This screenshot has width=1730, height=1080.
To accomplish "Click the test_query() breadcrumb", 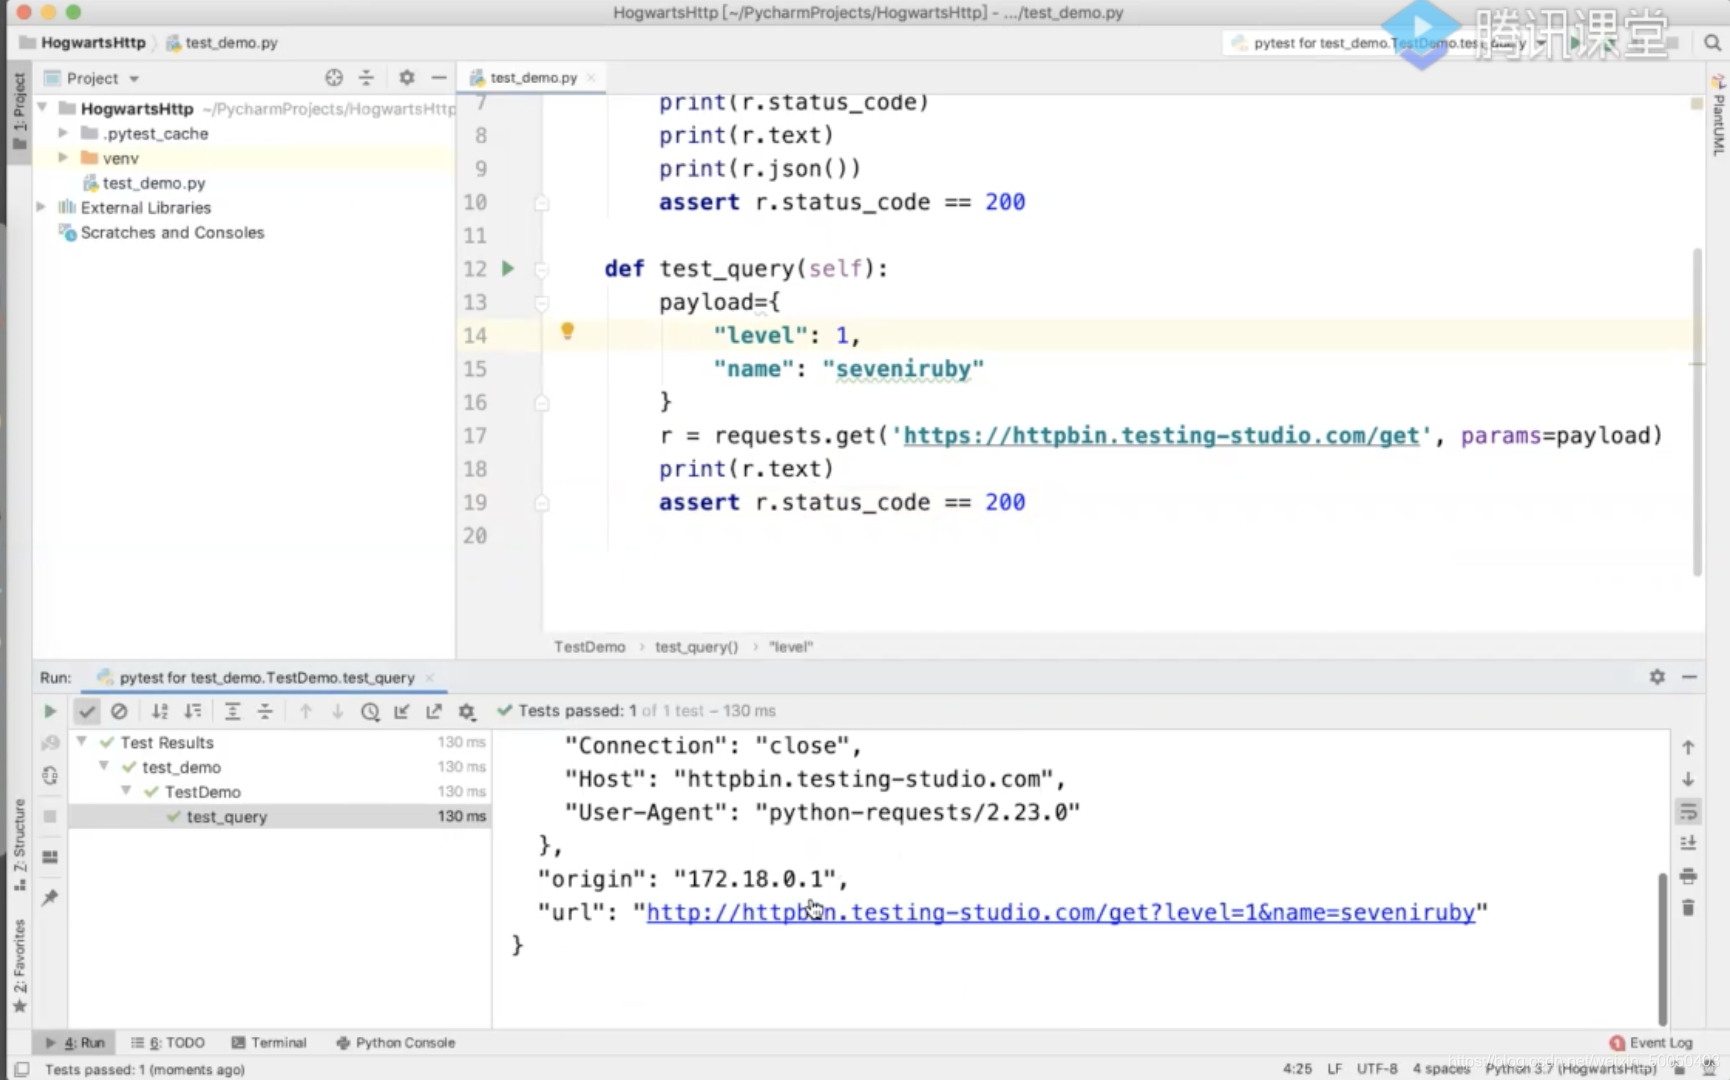I will point(696,647).
